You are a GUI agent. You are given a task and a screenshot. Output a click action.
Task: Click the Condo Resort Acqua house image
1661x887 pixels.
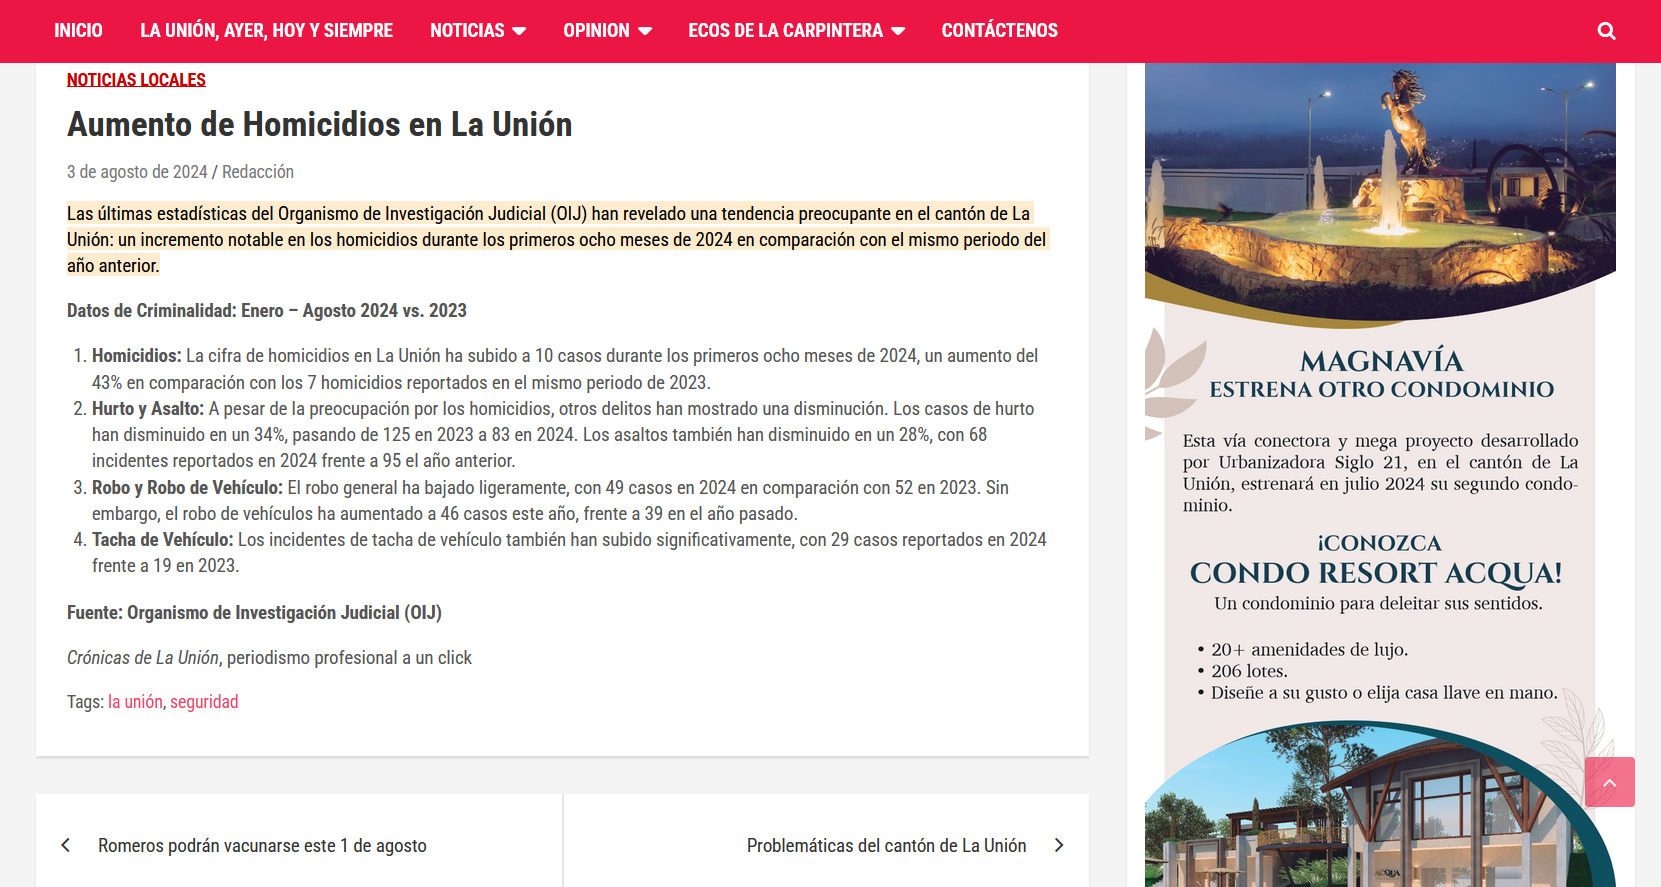1380,805
